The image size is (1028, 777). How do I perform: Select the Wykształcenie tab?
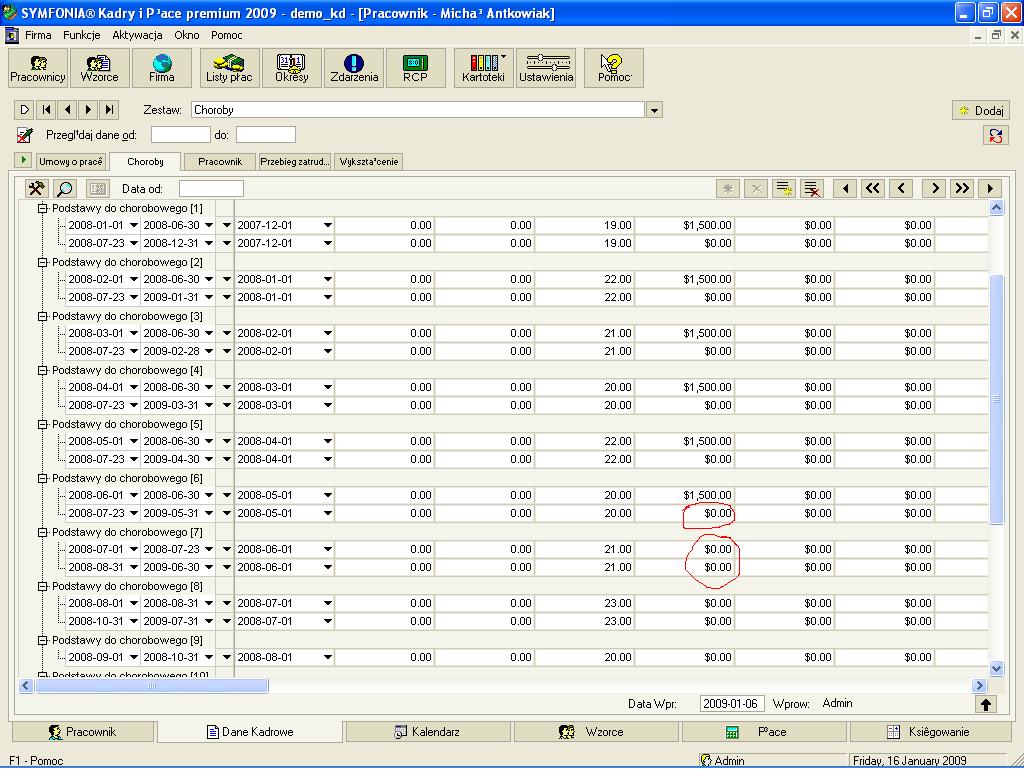click(x=369, y=161)
